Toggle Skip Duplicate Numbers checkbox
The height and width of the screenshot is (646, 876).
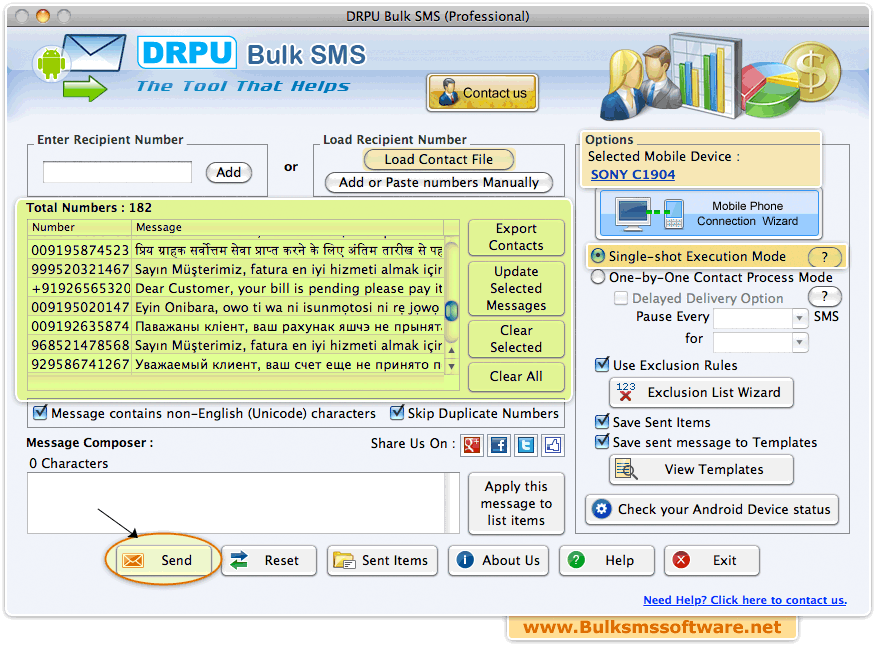pyautogui.click(x=397, y=413)
